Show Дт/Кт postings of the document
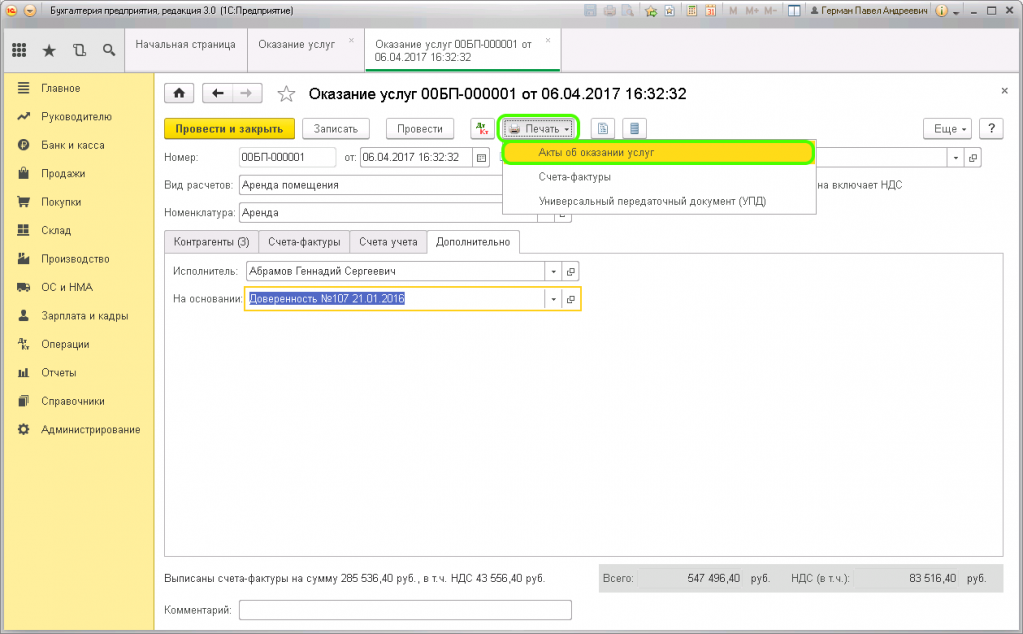Image resolution: width=1023 pixels, height=634 pixels. click(x=483, y=129)
